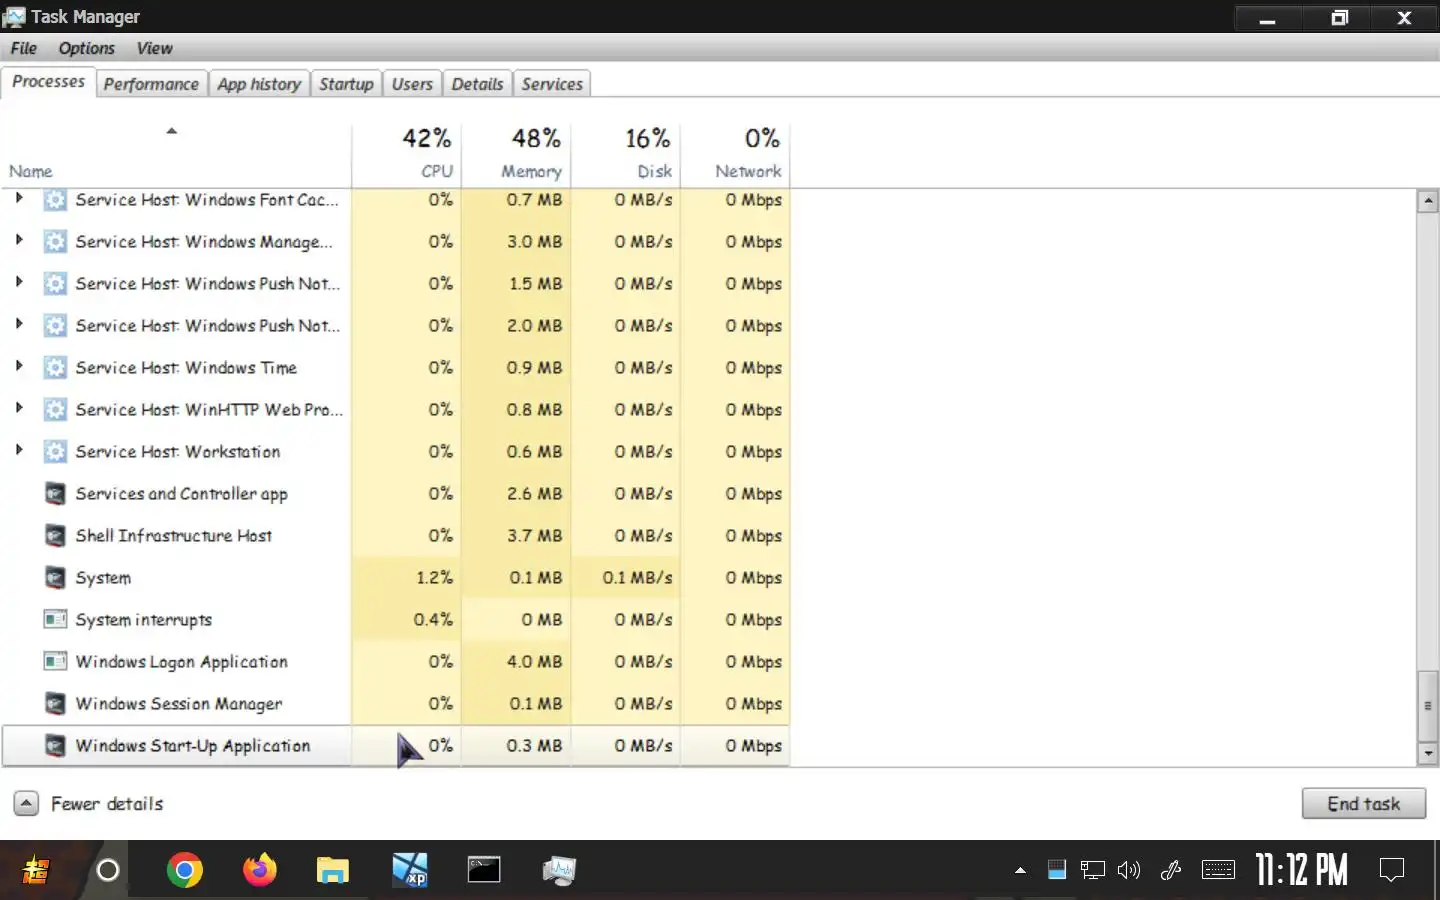Click the Windows Start-Up Application icon
The width and height of the screenshot is (1440, 900).
coord(56,746)
